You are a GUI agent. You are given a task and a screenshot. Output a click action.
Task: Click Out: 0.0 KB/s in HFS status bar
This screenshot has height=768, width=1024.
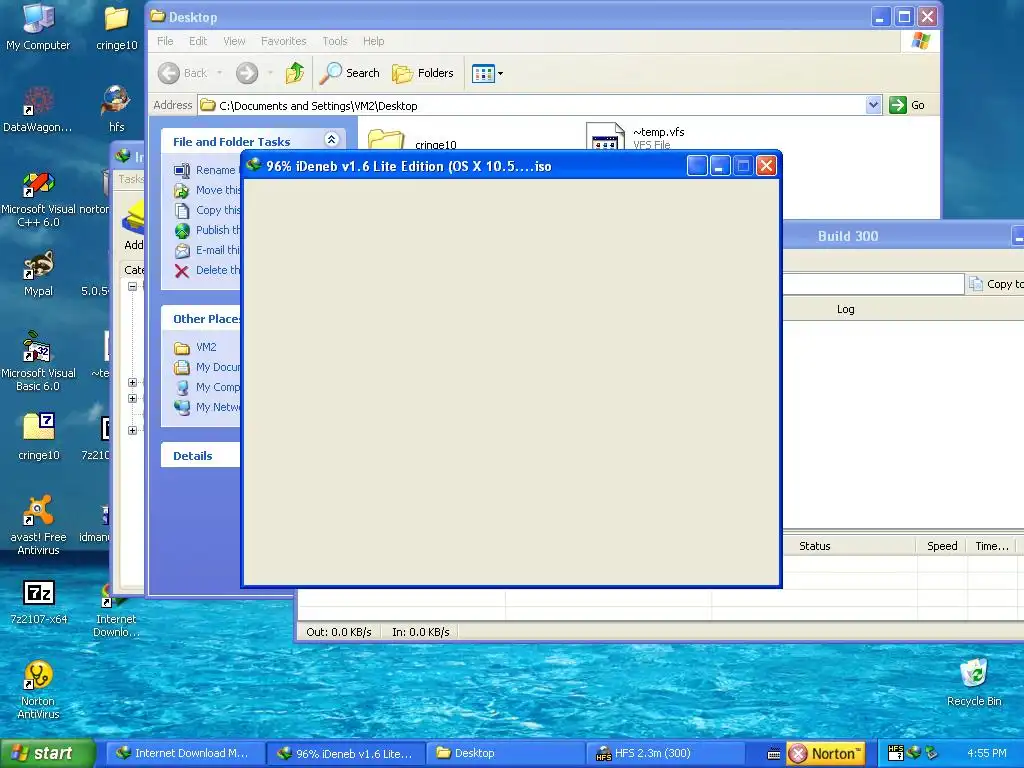pyautogui.click(x=338, y=632)
